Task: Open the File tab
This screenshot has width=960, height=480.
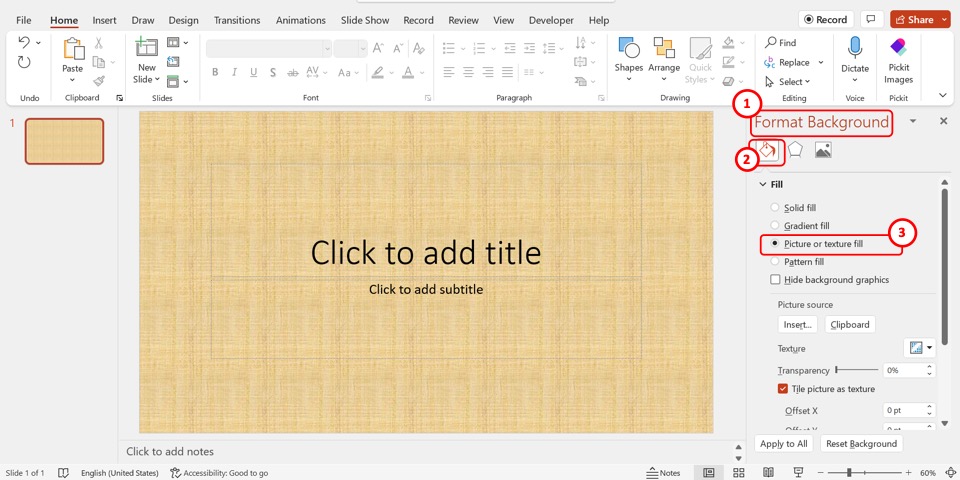Action: 24,20
